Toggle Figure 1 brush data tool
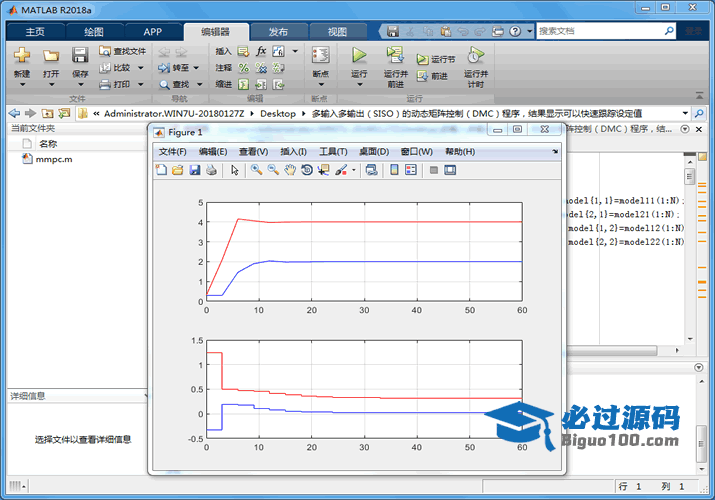 (341, 170)
